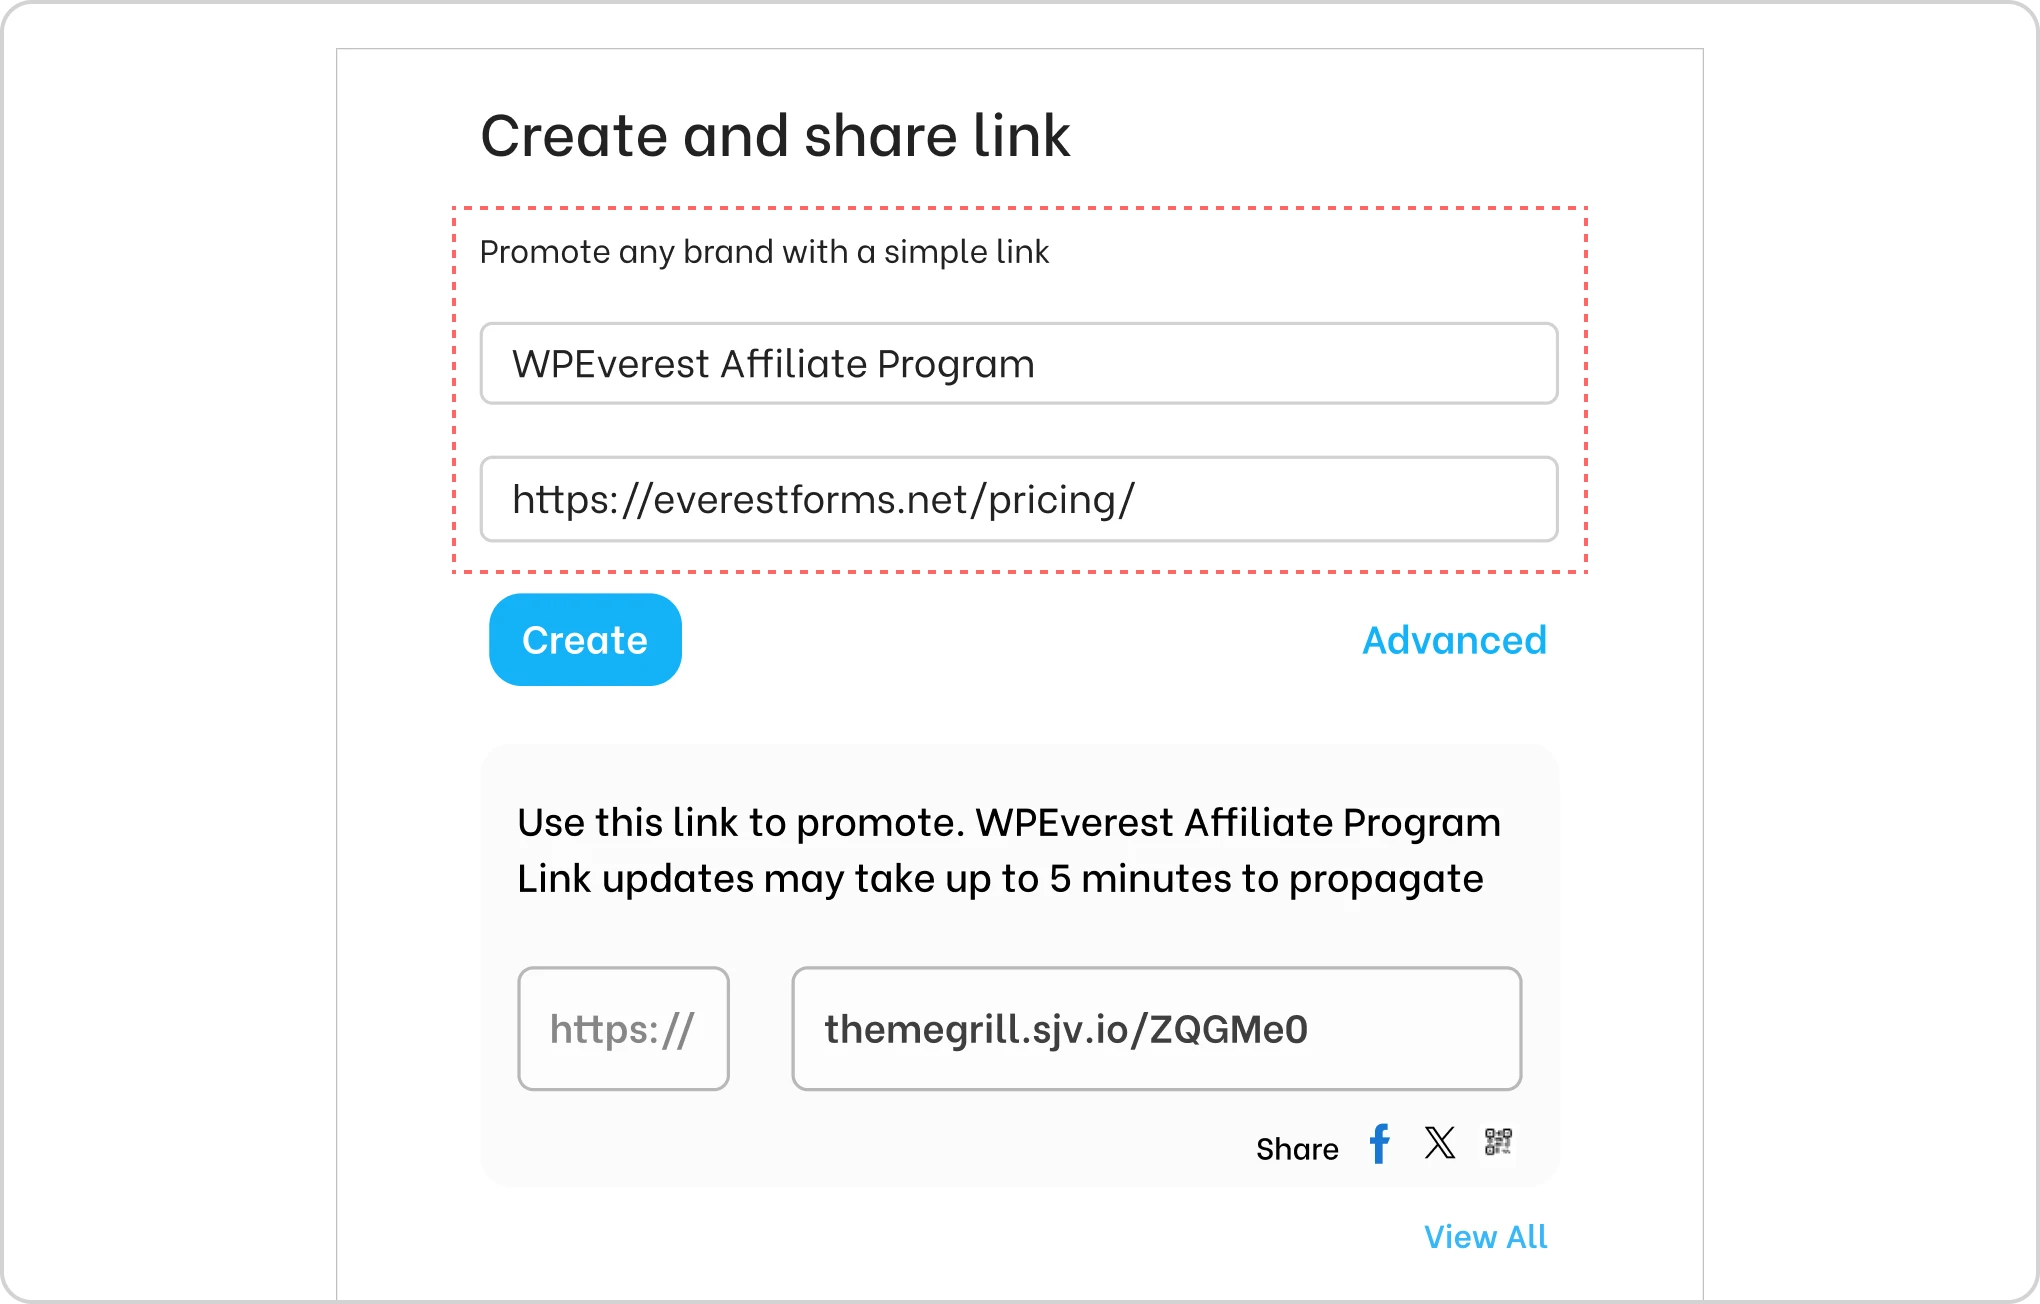
Task: Open the Advanced link options
Action: pos(1454,640)
